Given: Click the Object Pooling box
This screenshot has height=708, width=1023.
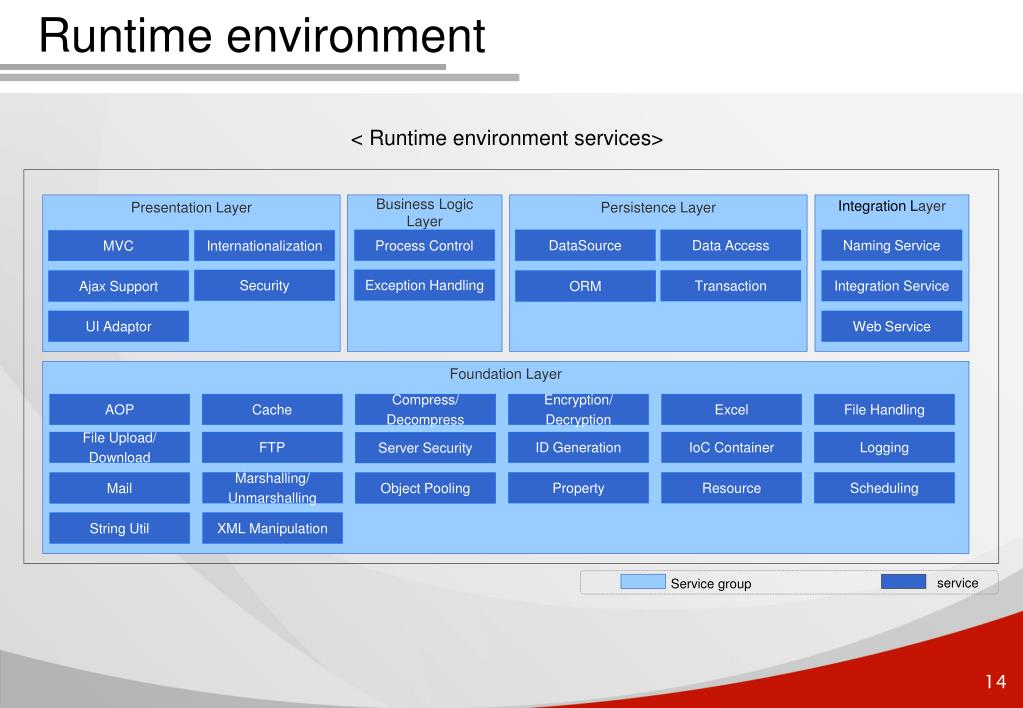Looking at the screenshot, I should pos(425,487).
